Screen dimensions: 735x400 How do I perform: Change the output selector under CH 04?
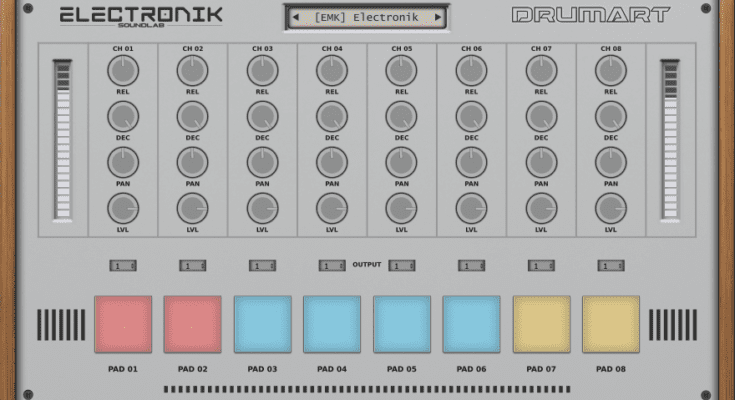(x=332, y=266)
